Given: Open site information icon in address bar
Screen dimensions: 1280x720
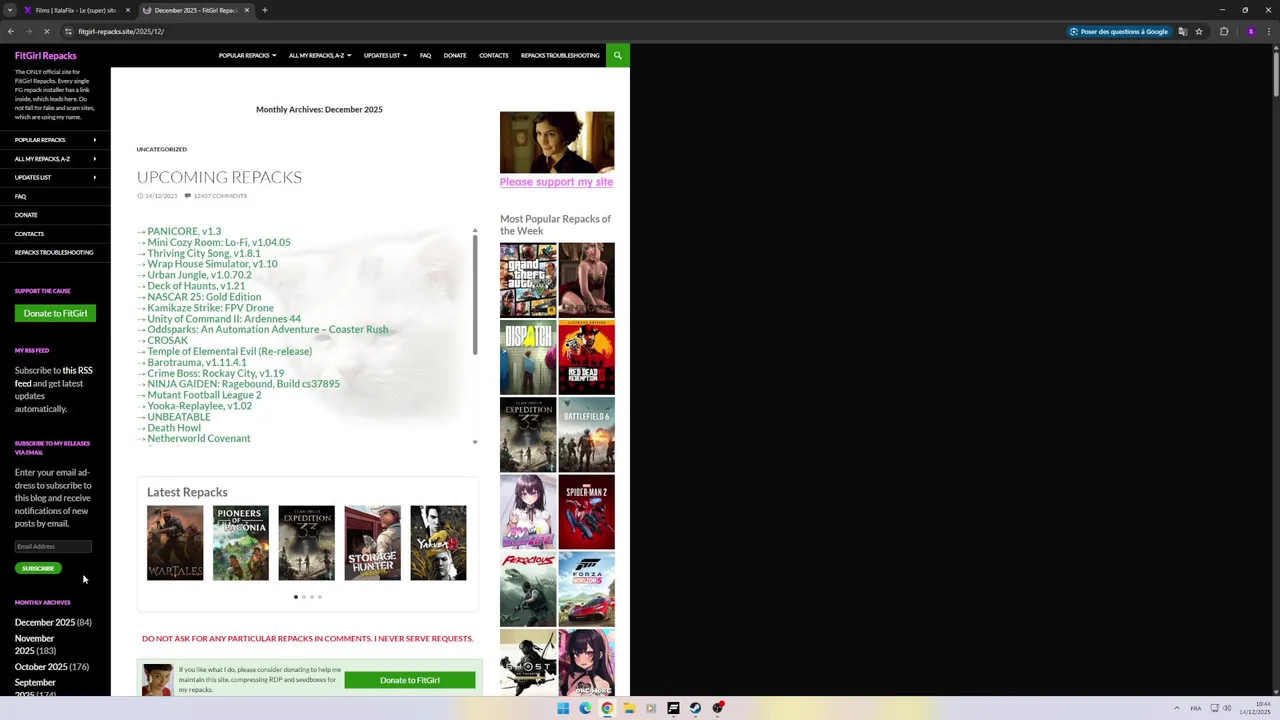Looking at the screenshot, I should tap(68, 31).
